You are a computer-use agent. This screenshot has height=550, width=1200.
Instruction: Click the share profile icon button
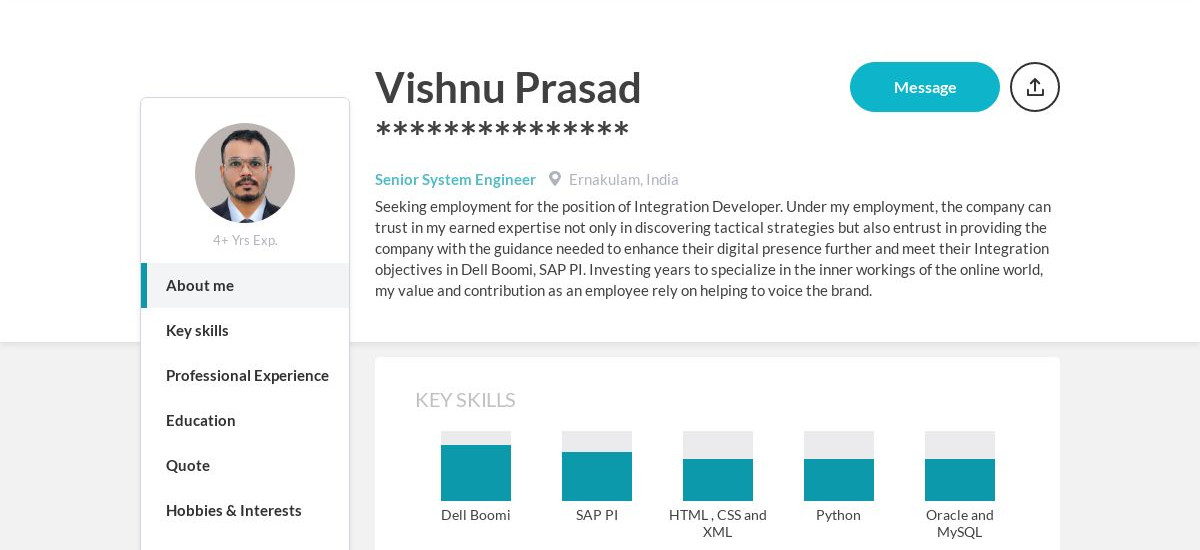click(1035, 87)
